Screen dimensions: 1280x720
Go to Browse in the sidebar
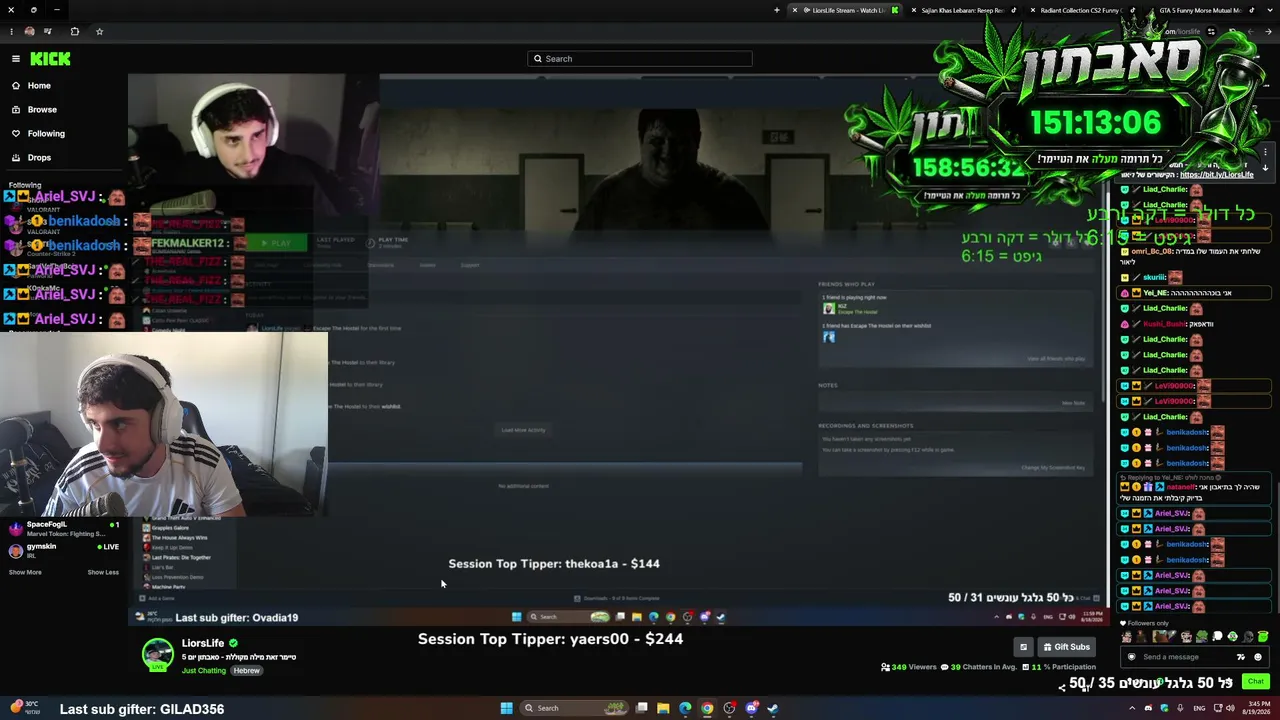click(x=42, y=109)
